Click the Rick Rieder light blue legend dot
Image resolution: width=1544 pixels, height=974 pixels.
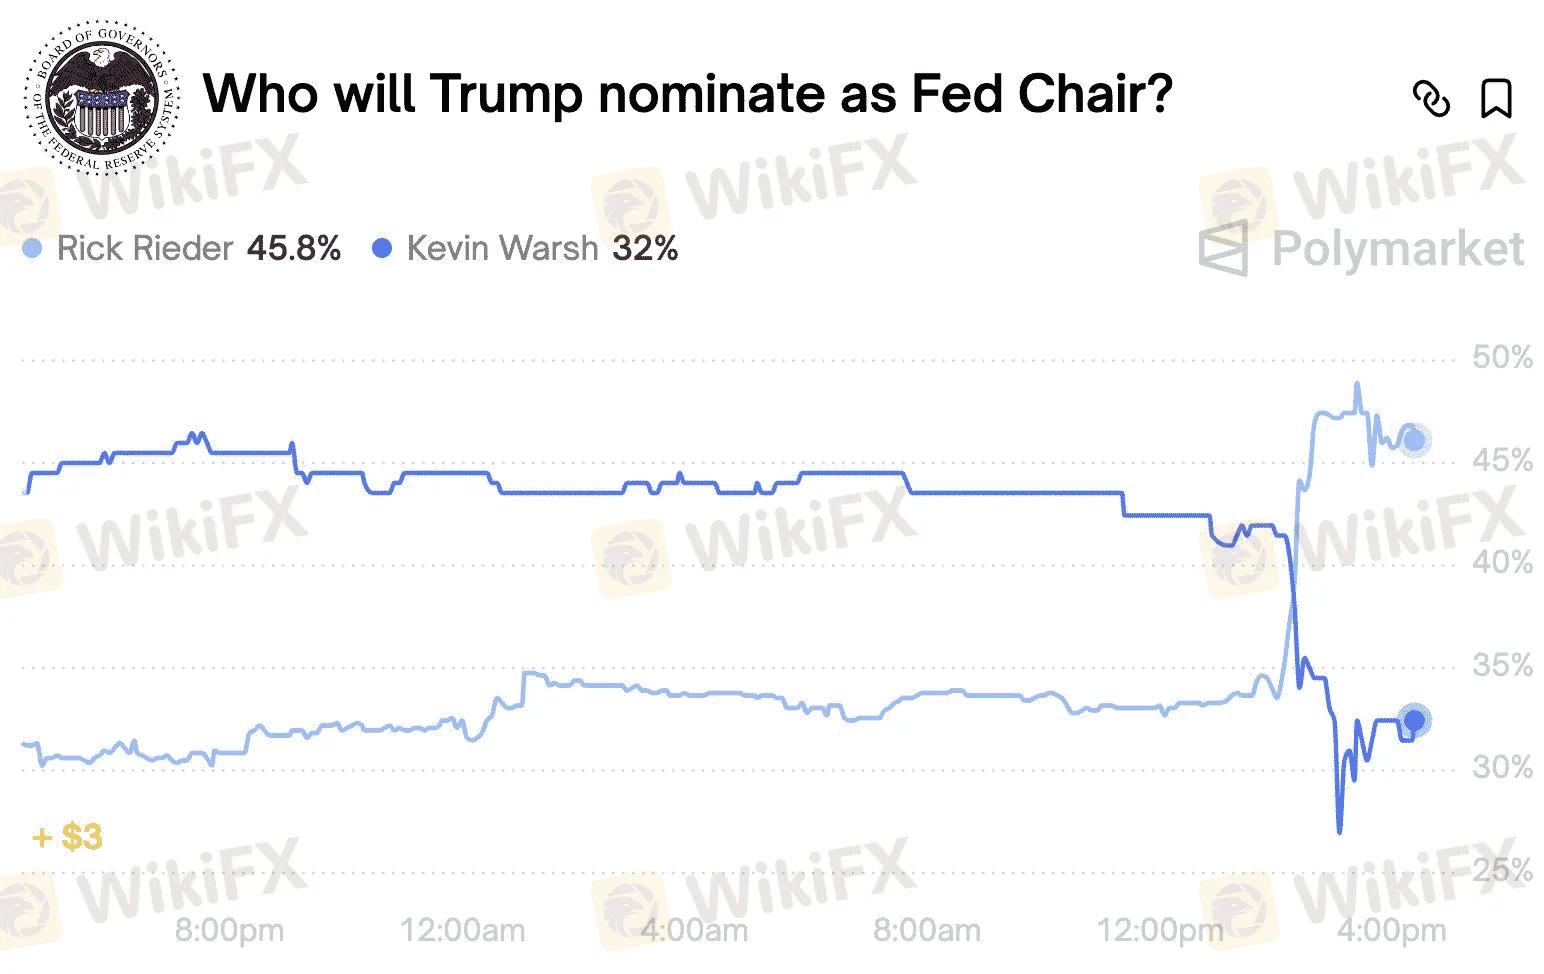34,247
